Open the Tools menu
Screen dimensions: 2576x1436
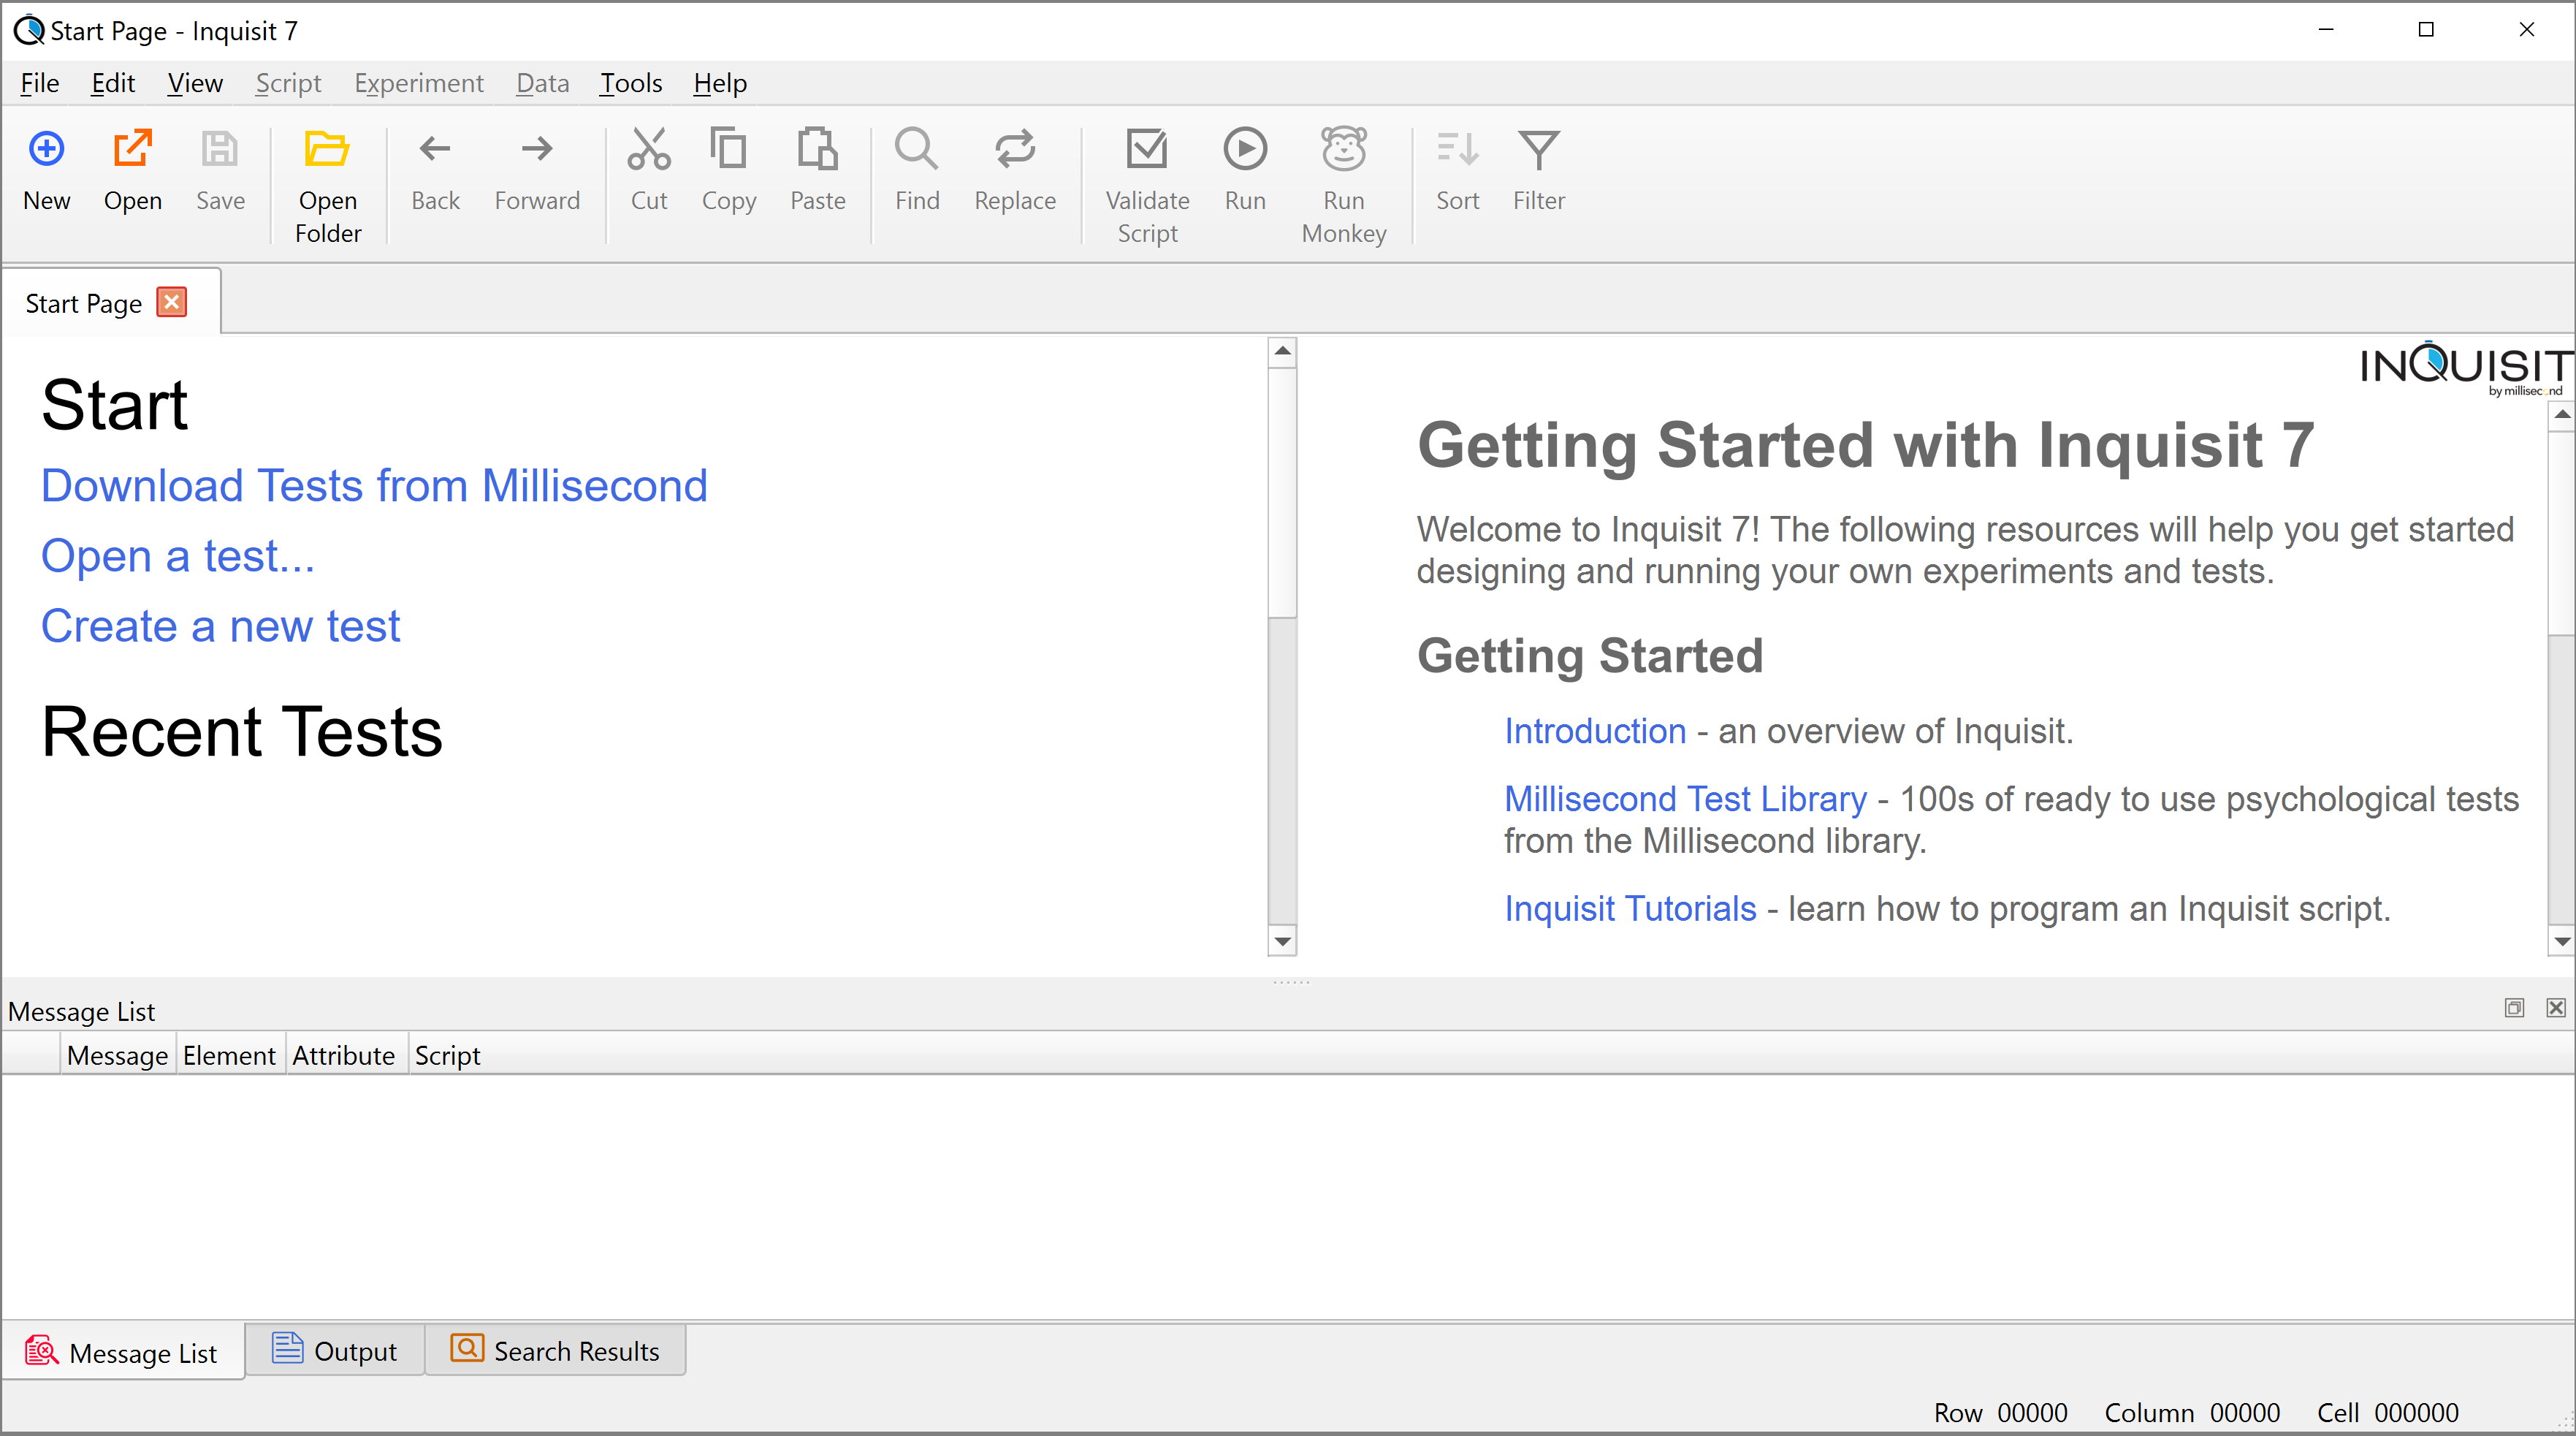[631, 83]
